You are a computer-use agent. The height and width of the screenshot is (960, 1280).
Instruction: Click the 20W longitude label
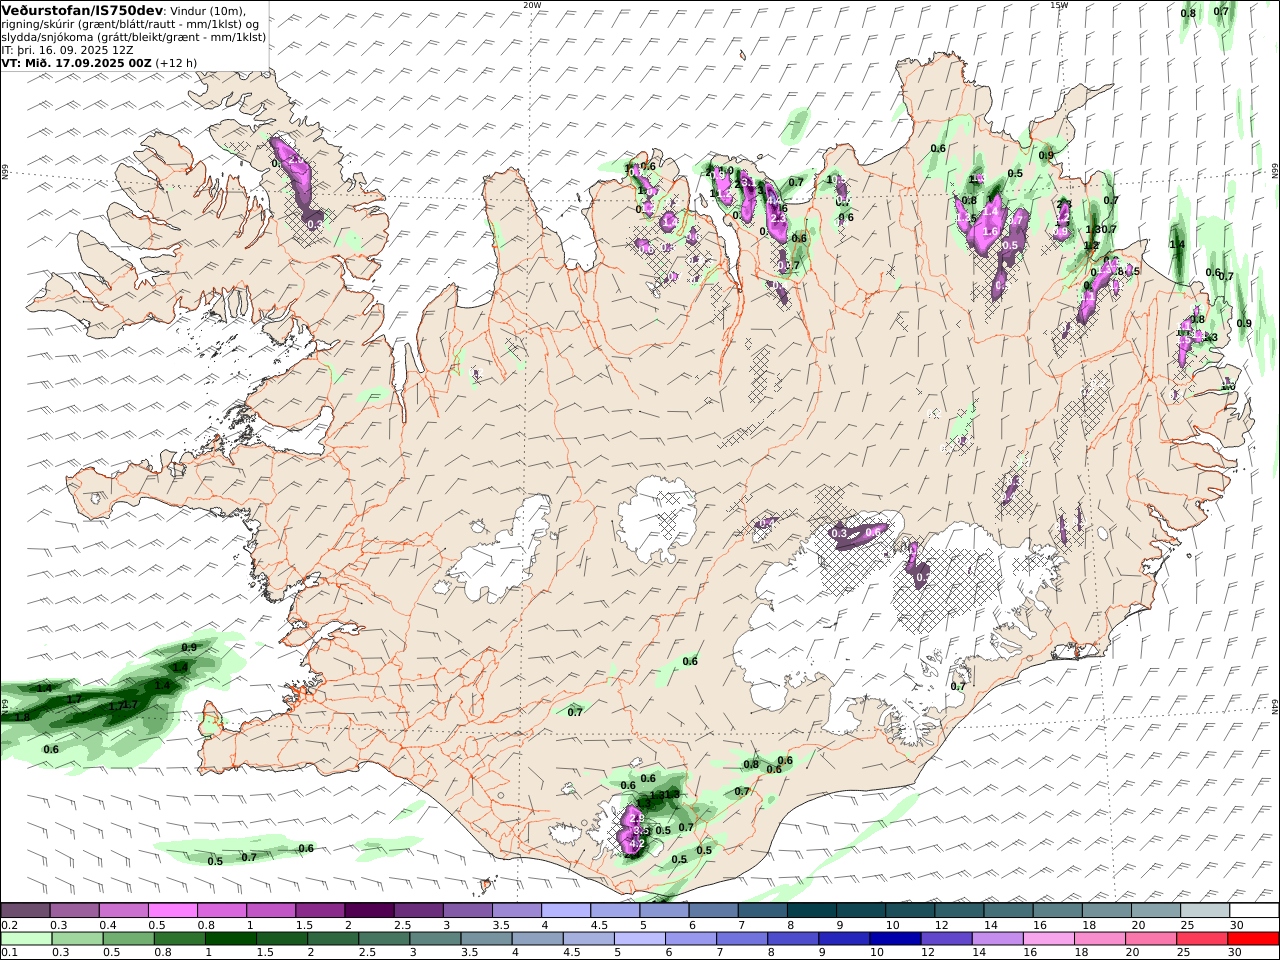tap(532, 5)
